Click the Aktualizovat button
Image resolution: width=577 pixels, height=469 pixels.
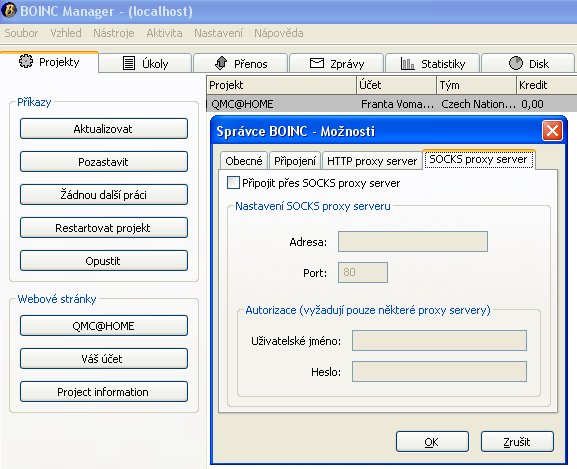coord(104,129)
